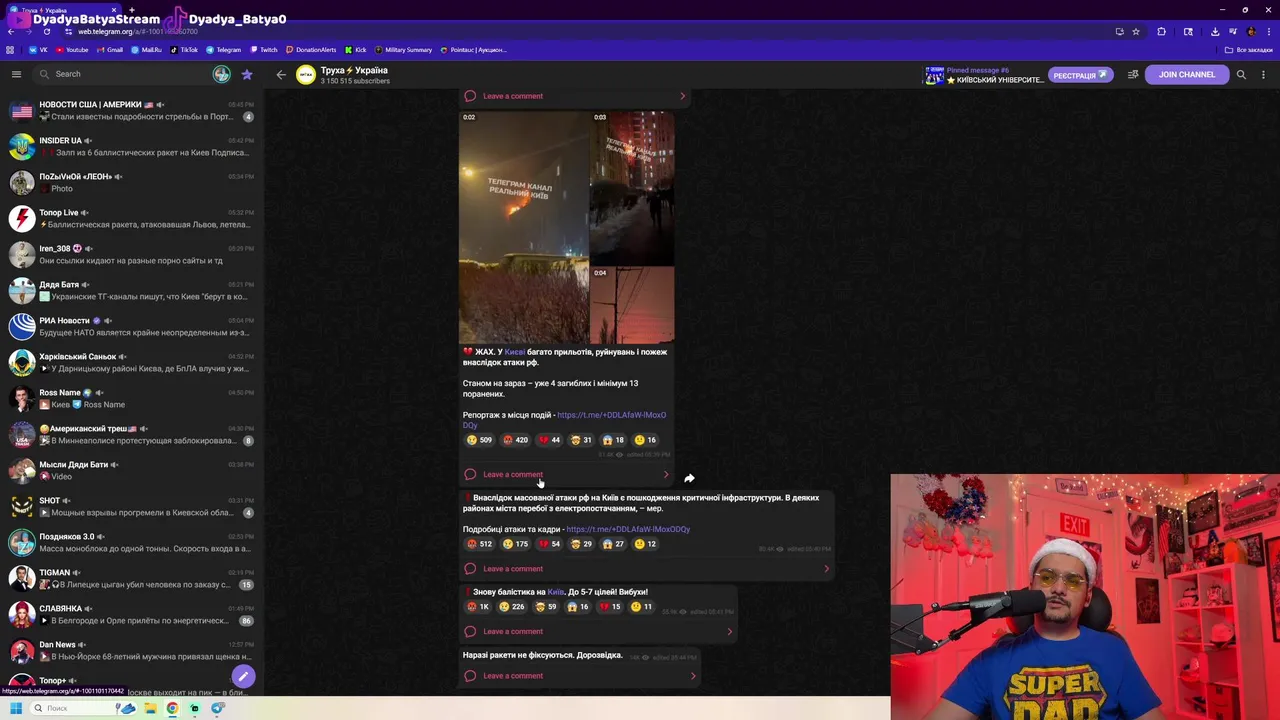Open the Telegram hamburger menu
The height and width of the screenshot is (720, 1280).
pyautogui.click(x=16, y=74)
